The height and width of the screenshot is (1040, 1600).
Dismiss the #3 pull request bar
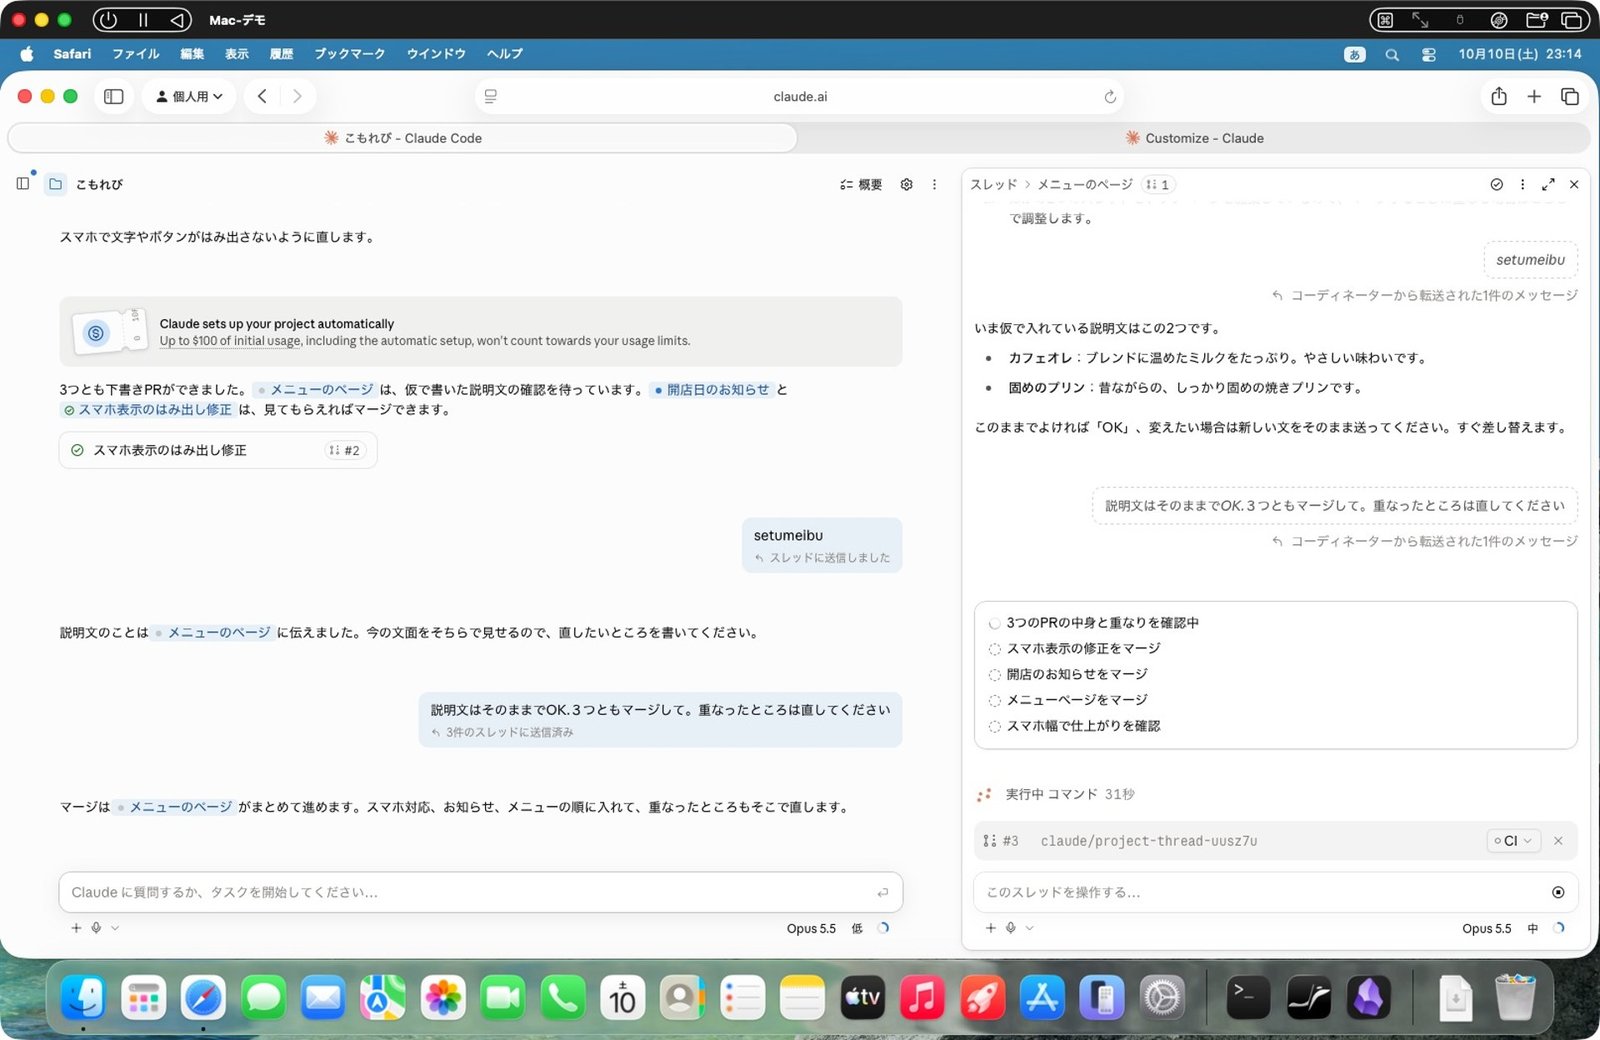click(1558, 841)
